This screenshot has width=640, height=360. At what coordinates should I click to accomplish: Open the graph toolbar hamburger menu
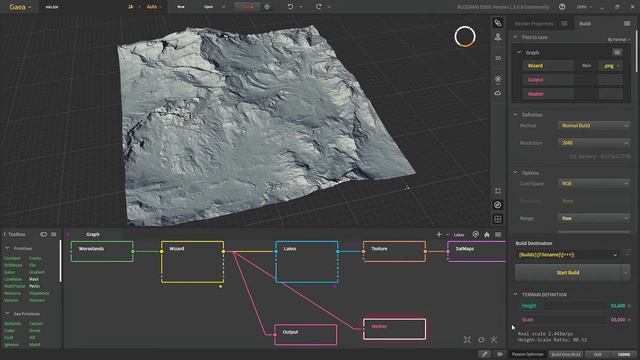(498, 234)
